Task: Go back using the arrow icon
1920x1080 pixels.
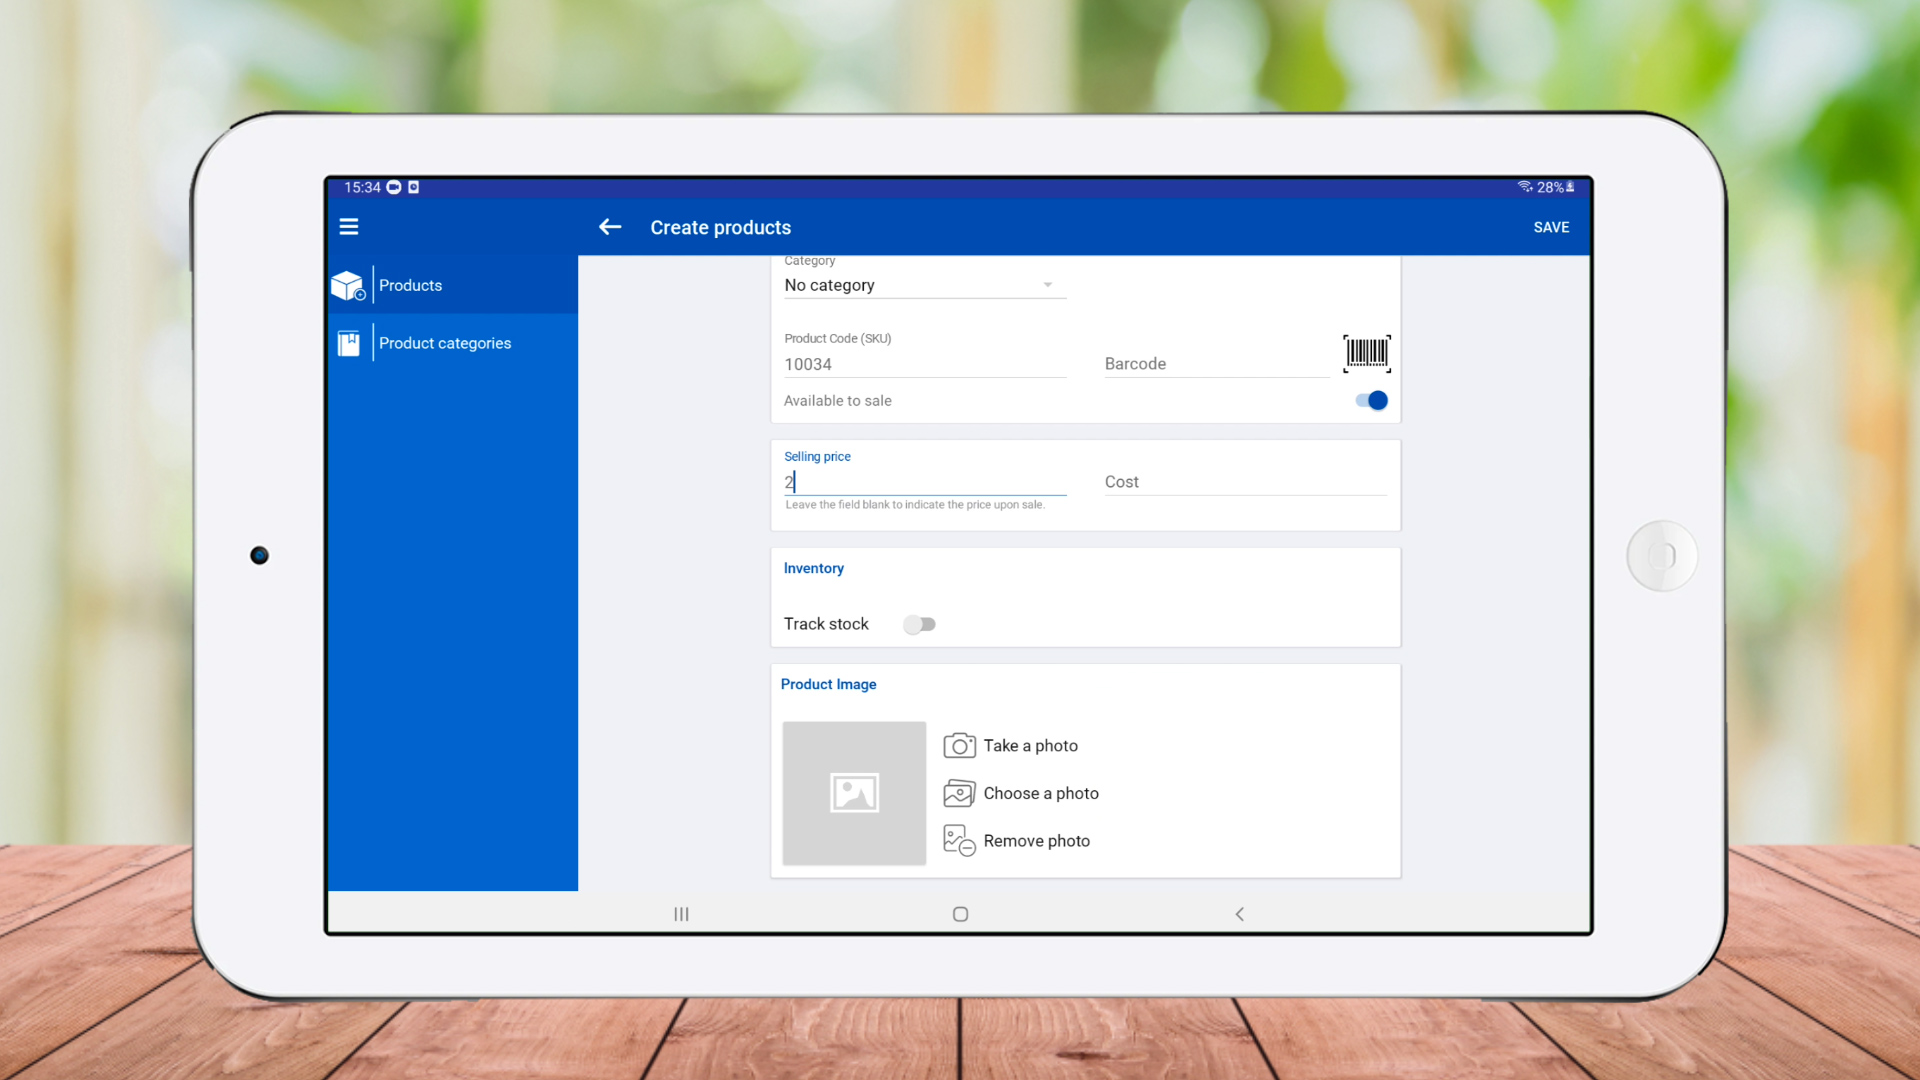Action: tap(610, 227)
